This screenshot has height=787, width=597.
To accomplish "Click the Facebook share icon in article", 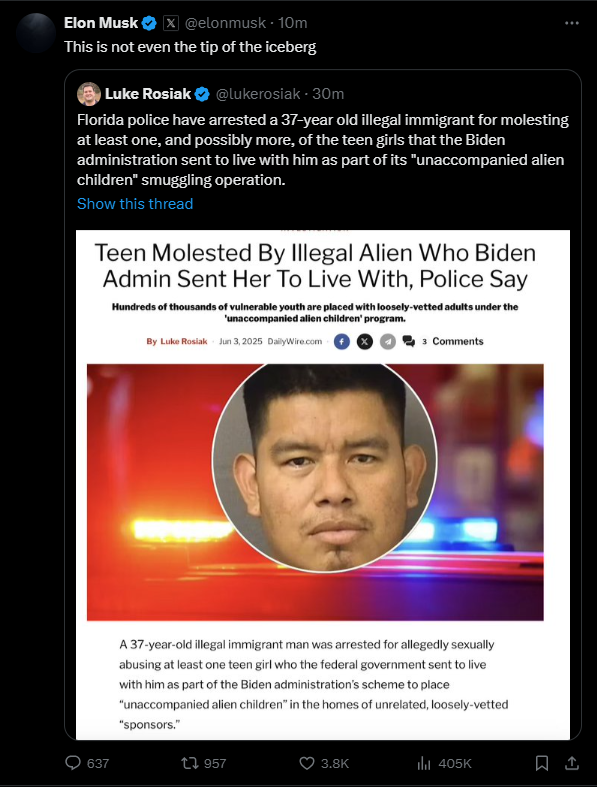I will coord(341,342).
